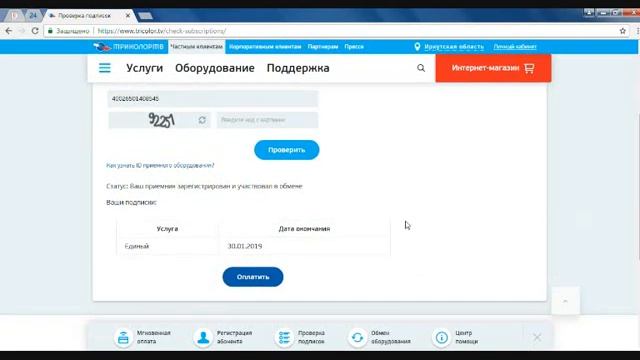
Task: Select Корпоративным клиентам tab
Action: pos(265,47)
